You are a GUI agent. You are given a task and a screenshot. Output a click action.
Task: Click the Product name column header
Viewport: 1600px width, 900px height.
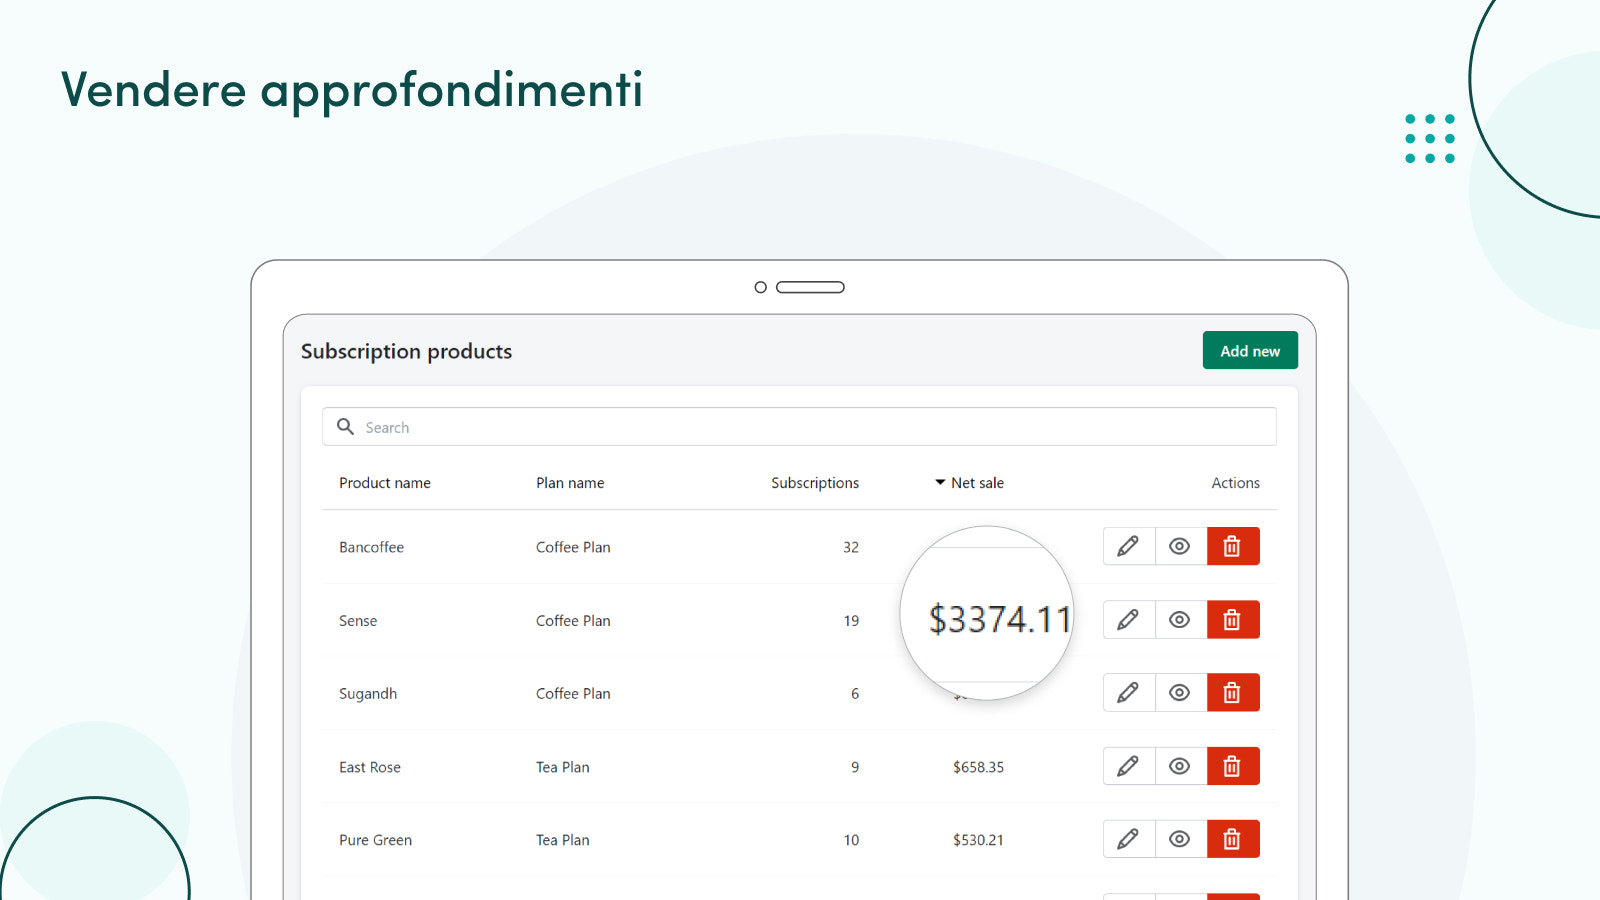(385, 483)
